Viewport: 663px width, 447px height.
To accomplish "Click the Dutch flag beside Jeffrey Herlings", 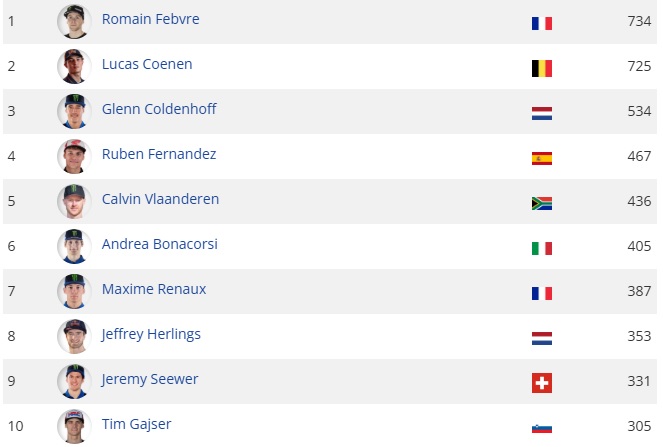I will point(541,338).
